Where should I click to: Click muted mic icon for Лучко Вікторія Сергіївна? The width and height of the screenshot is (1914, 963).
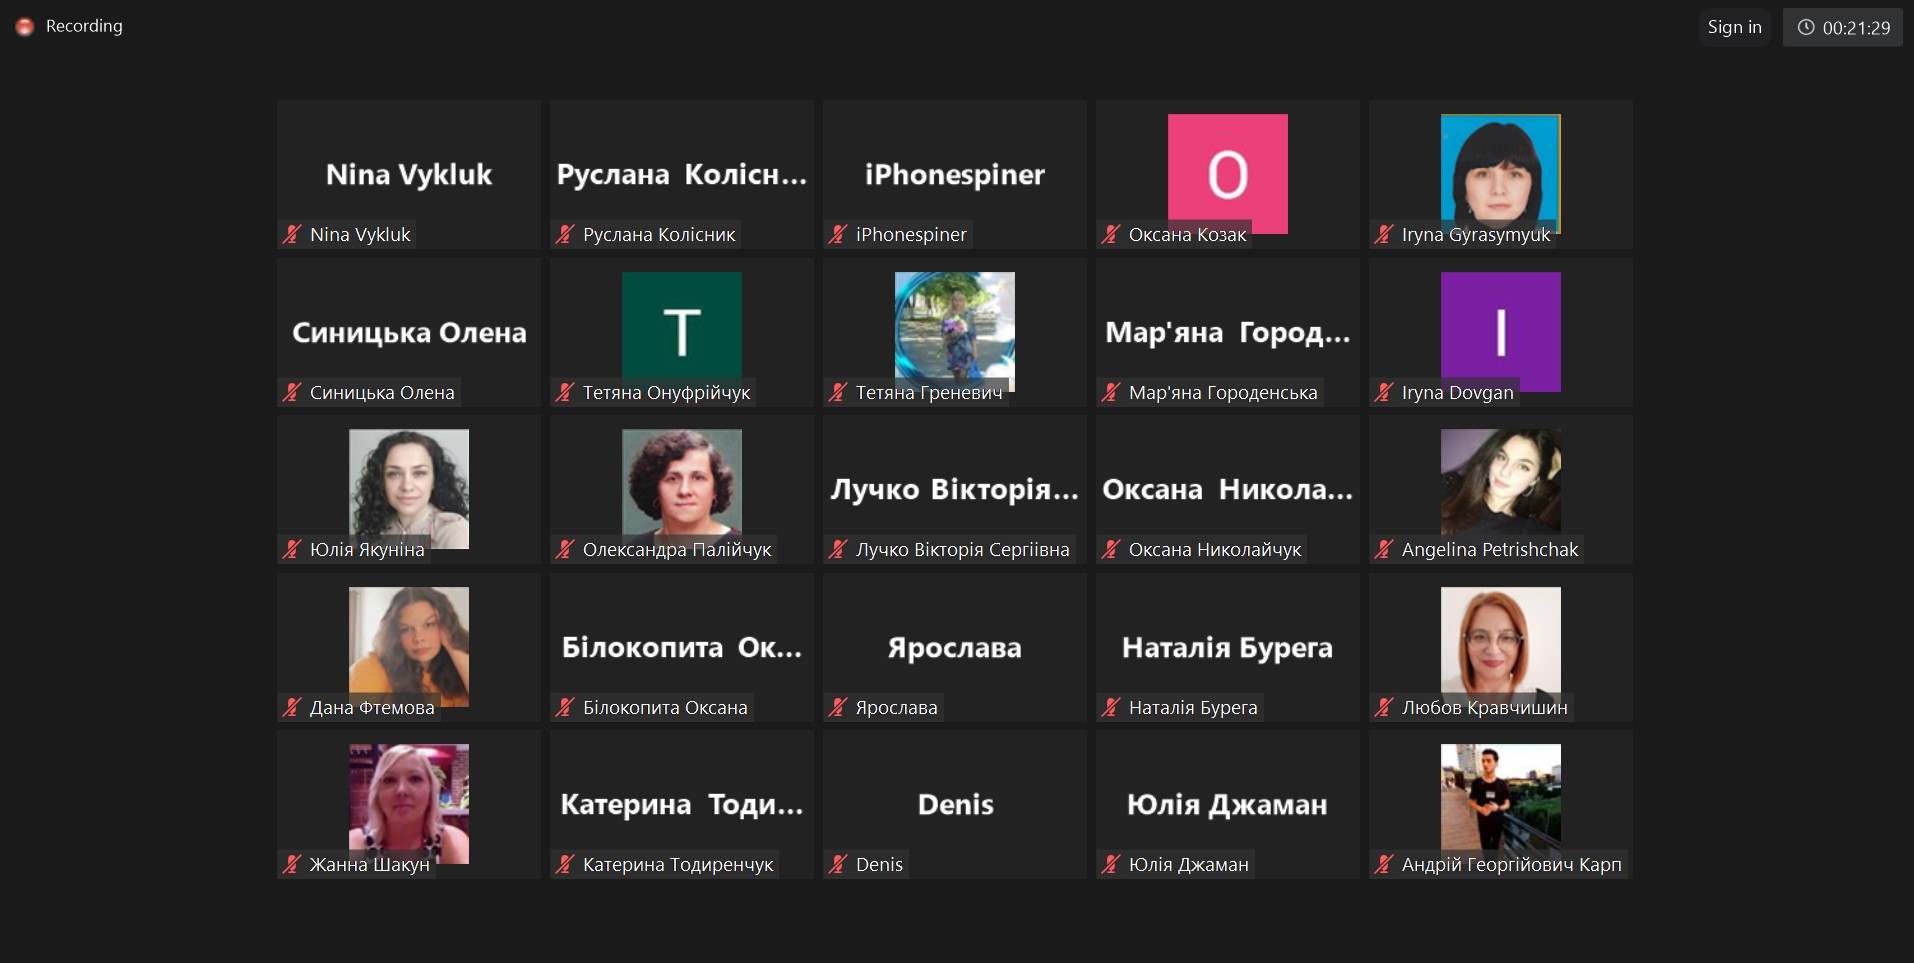837,549
